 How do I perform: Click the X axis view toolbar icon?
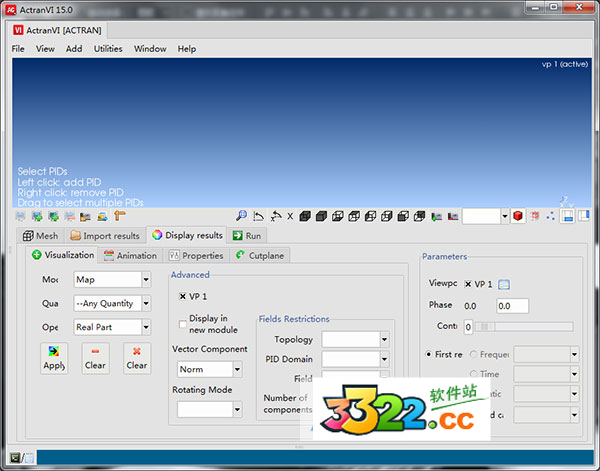click(x=290, y=215)
